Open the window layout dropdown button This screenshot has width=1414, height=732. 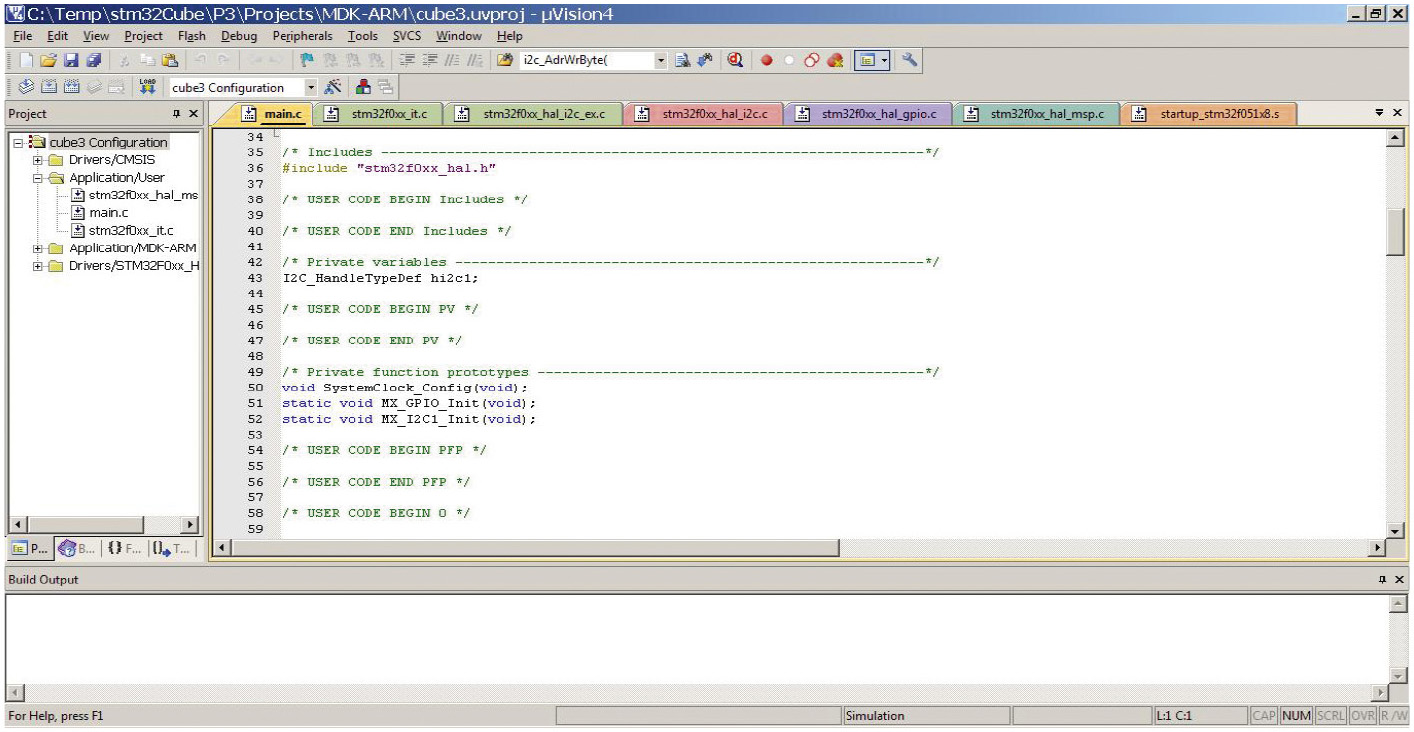pyautogui.click(x=886, y=60)
